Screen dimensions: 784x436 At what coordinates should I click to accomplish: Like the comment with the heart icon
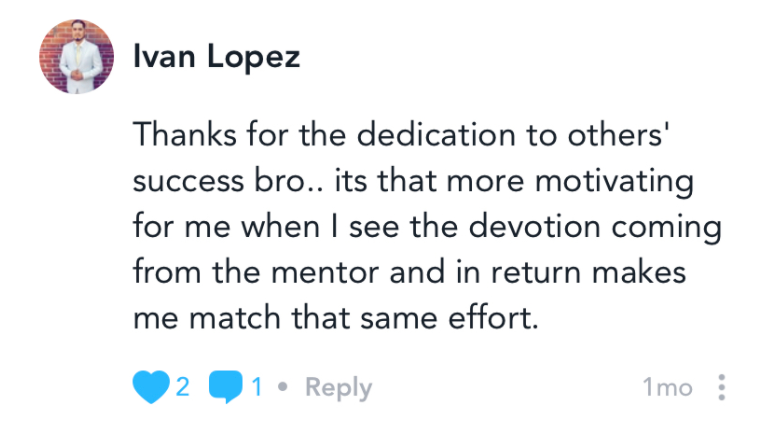150,386
